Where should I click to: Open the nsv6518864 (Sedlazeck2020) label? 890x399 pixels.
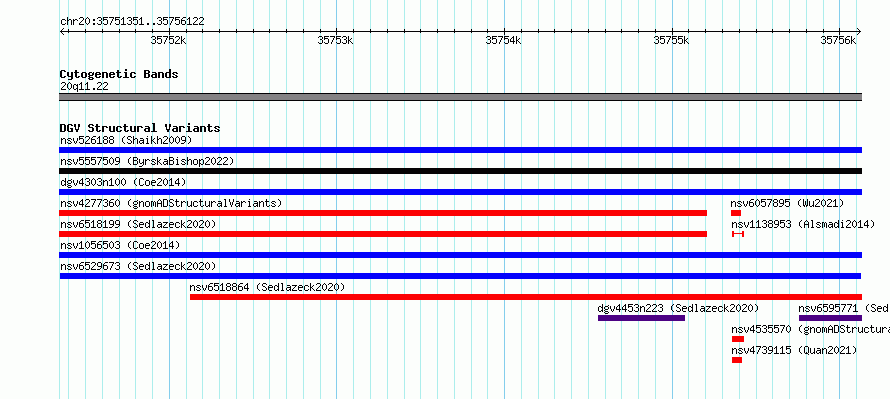267,287
